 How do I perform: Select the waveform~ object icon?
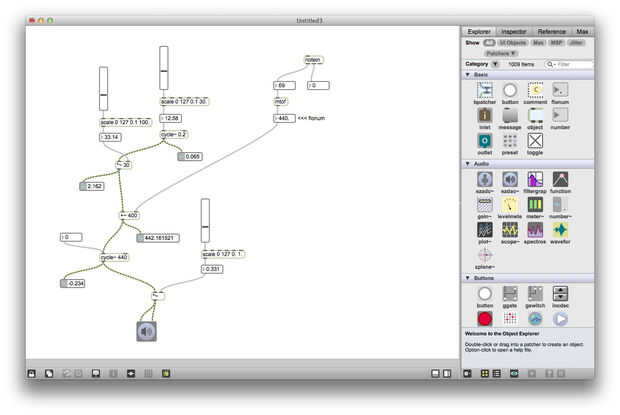pyautogui.click(x=560, y=230)
